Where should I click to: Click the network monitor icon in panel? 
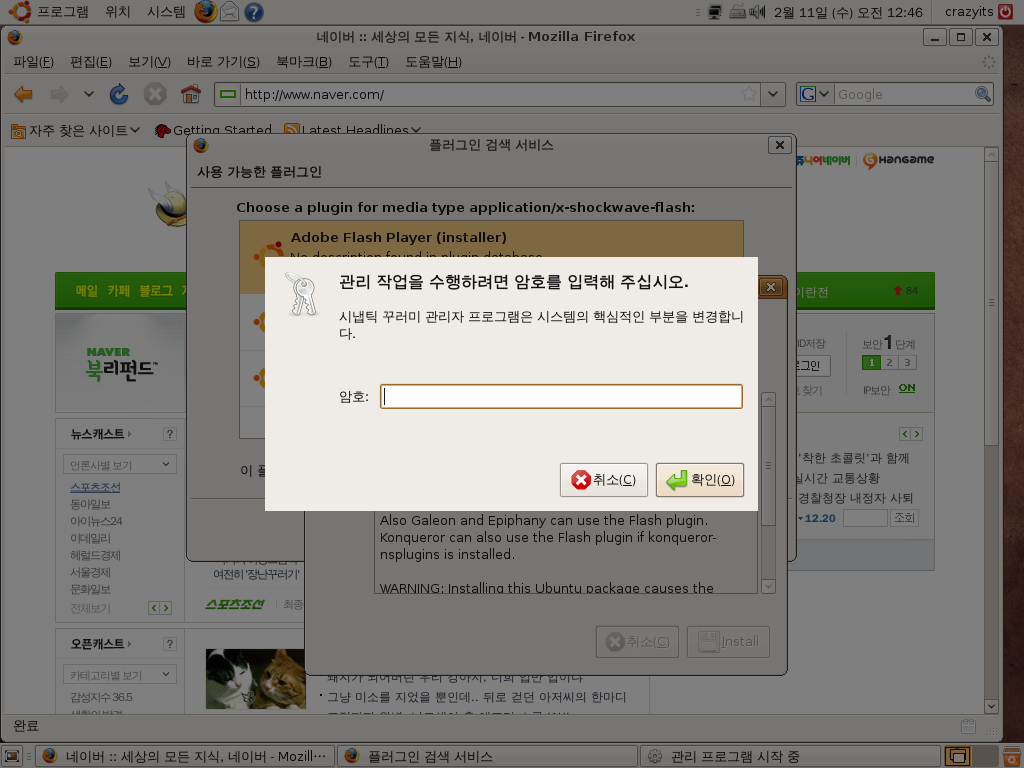[x=715, y=12]
